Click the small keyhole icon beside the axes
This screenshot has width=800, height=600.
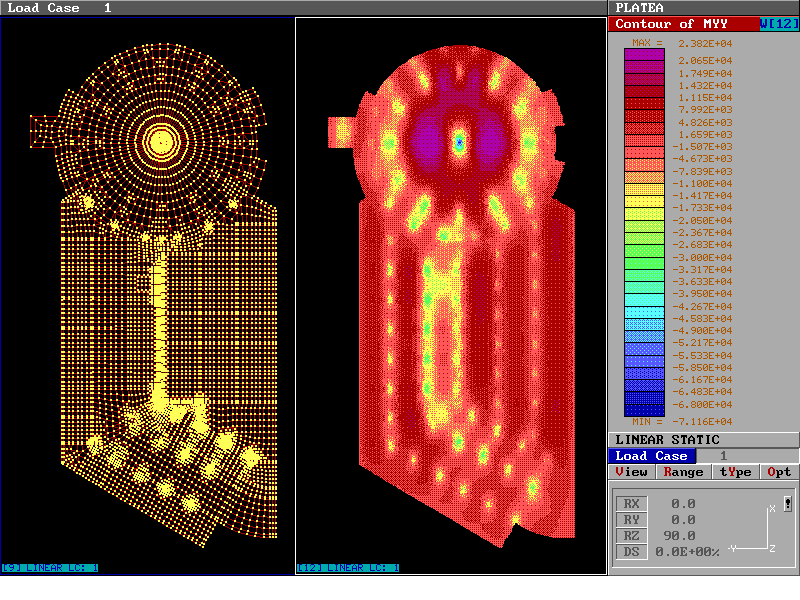[788, 504]
